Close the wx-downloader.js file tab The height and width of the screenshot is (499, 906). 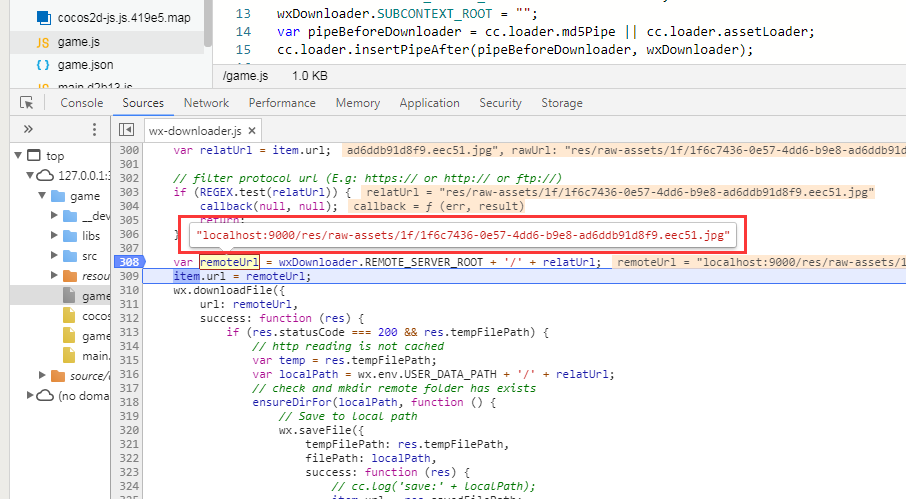(x=252, y=131)
